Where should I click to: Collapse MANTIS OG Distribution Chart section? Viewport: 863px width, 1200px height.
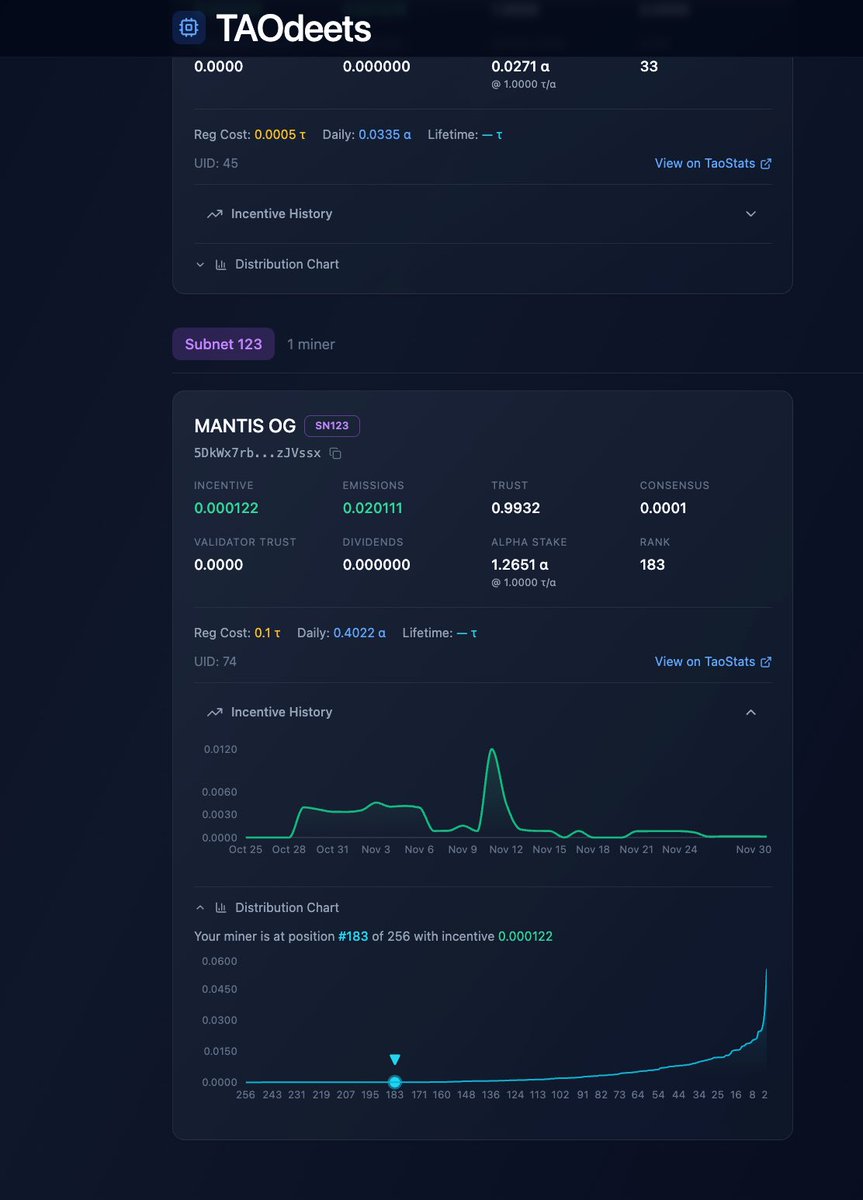tap(482, 907)
